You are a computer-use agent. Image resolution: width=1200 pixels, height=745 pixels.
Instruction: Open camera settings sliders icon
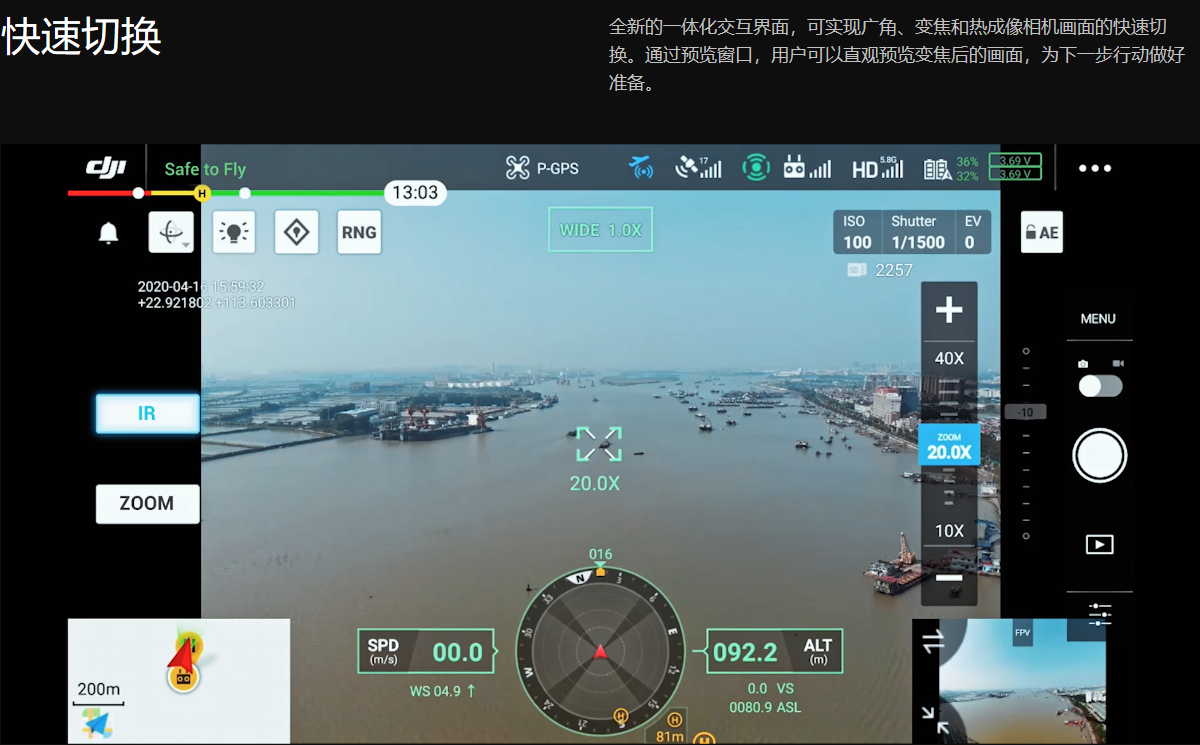click(1100, 614)
